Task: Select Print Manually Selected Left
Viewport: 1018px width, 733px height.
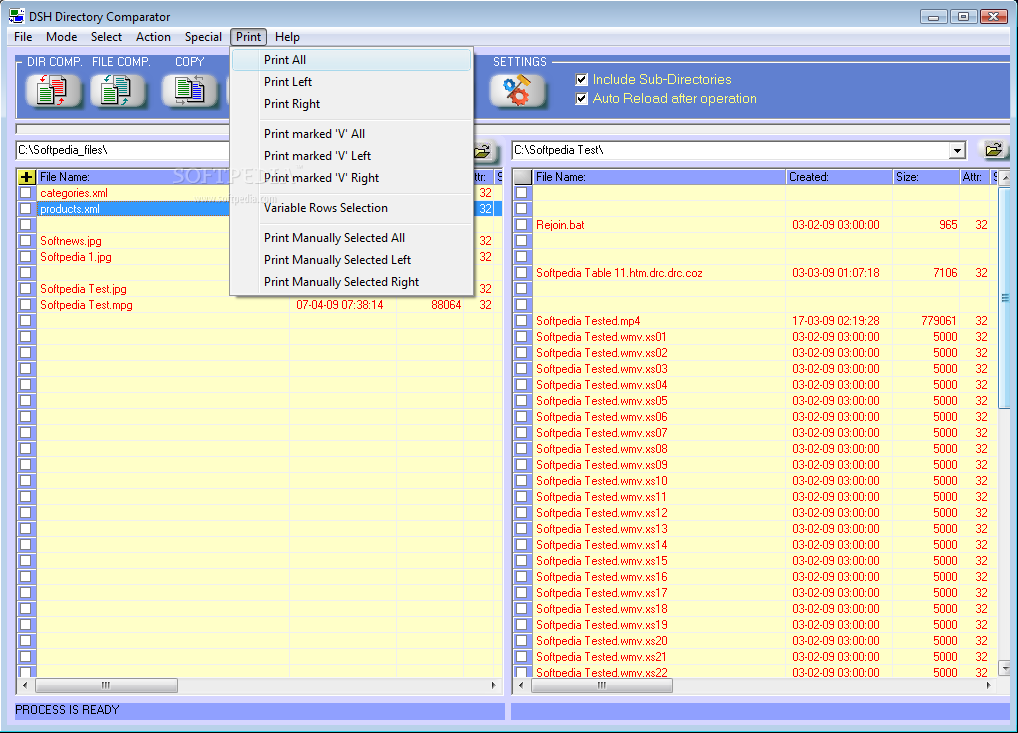Action: point(351,260)
